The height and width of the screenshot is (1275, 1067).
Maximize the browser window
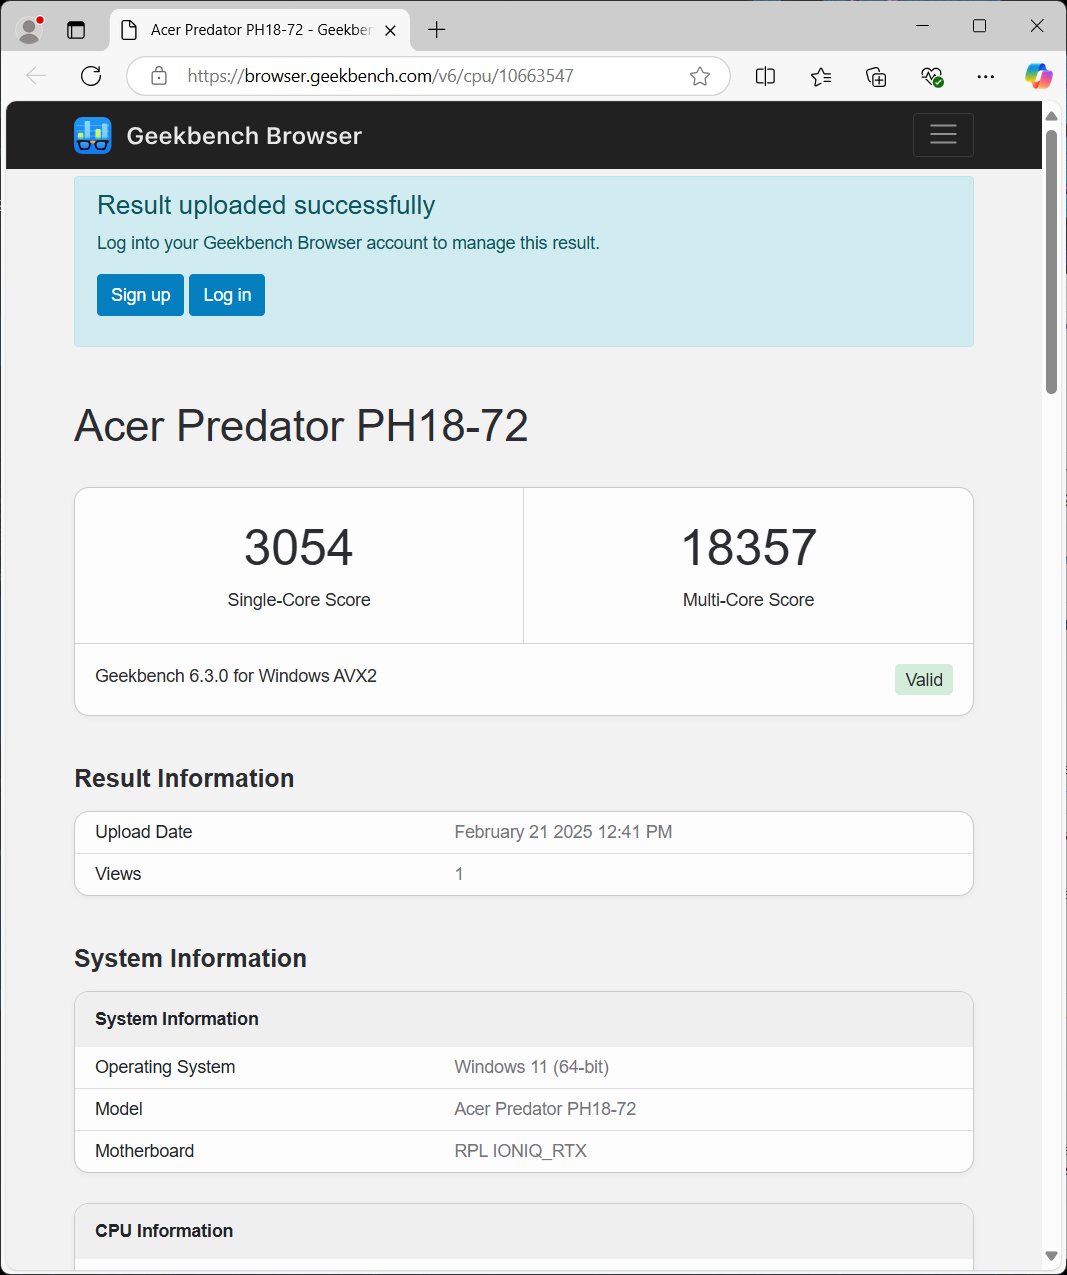pyautogui.click(x=980, y=26)
